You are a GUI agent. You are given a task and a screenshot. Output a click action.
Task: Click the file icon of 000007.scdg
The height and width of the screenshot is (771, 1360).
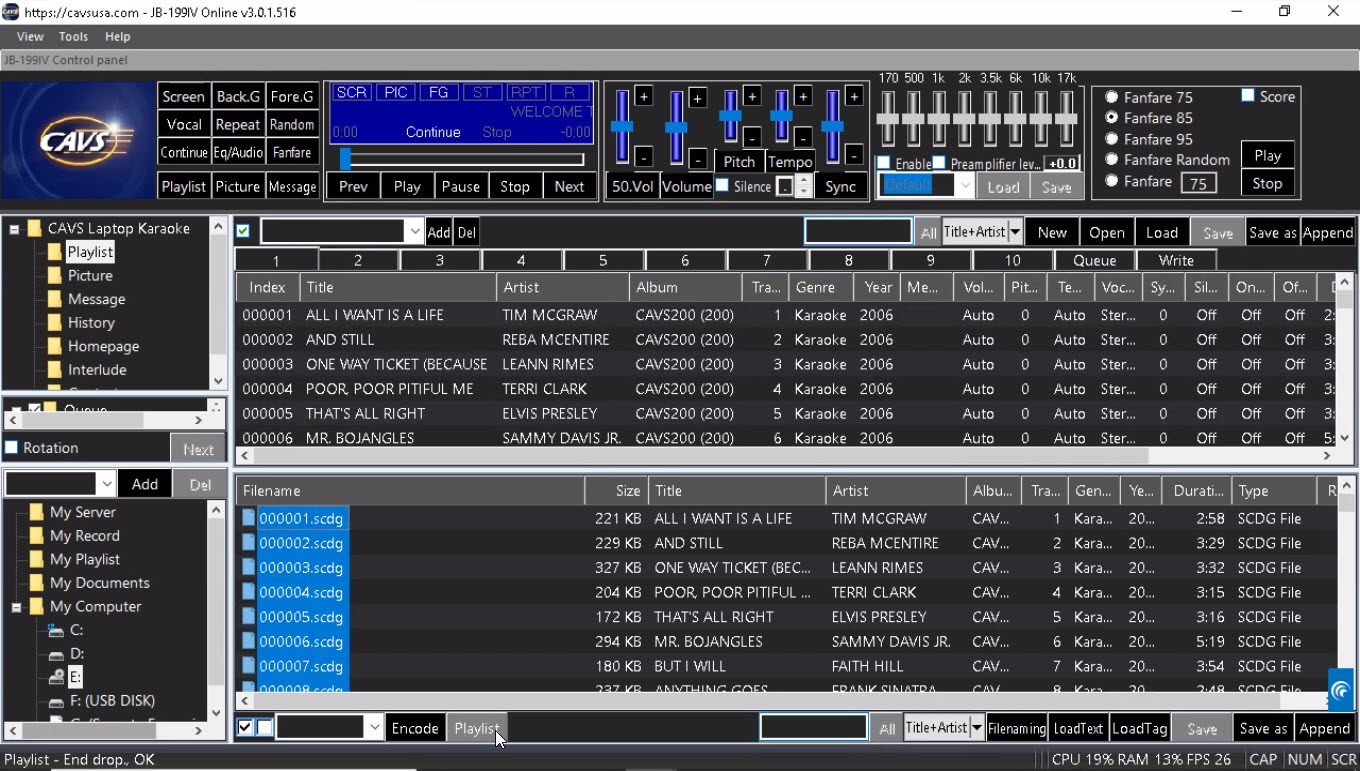tap(248, 666)
